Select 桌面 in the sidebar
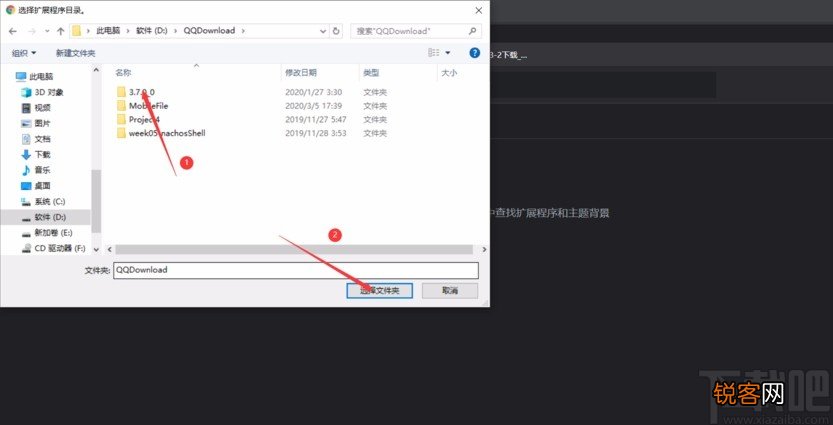The width and height of the screenshot is (833, 425). coord(42,186)
